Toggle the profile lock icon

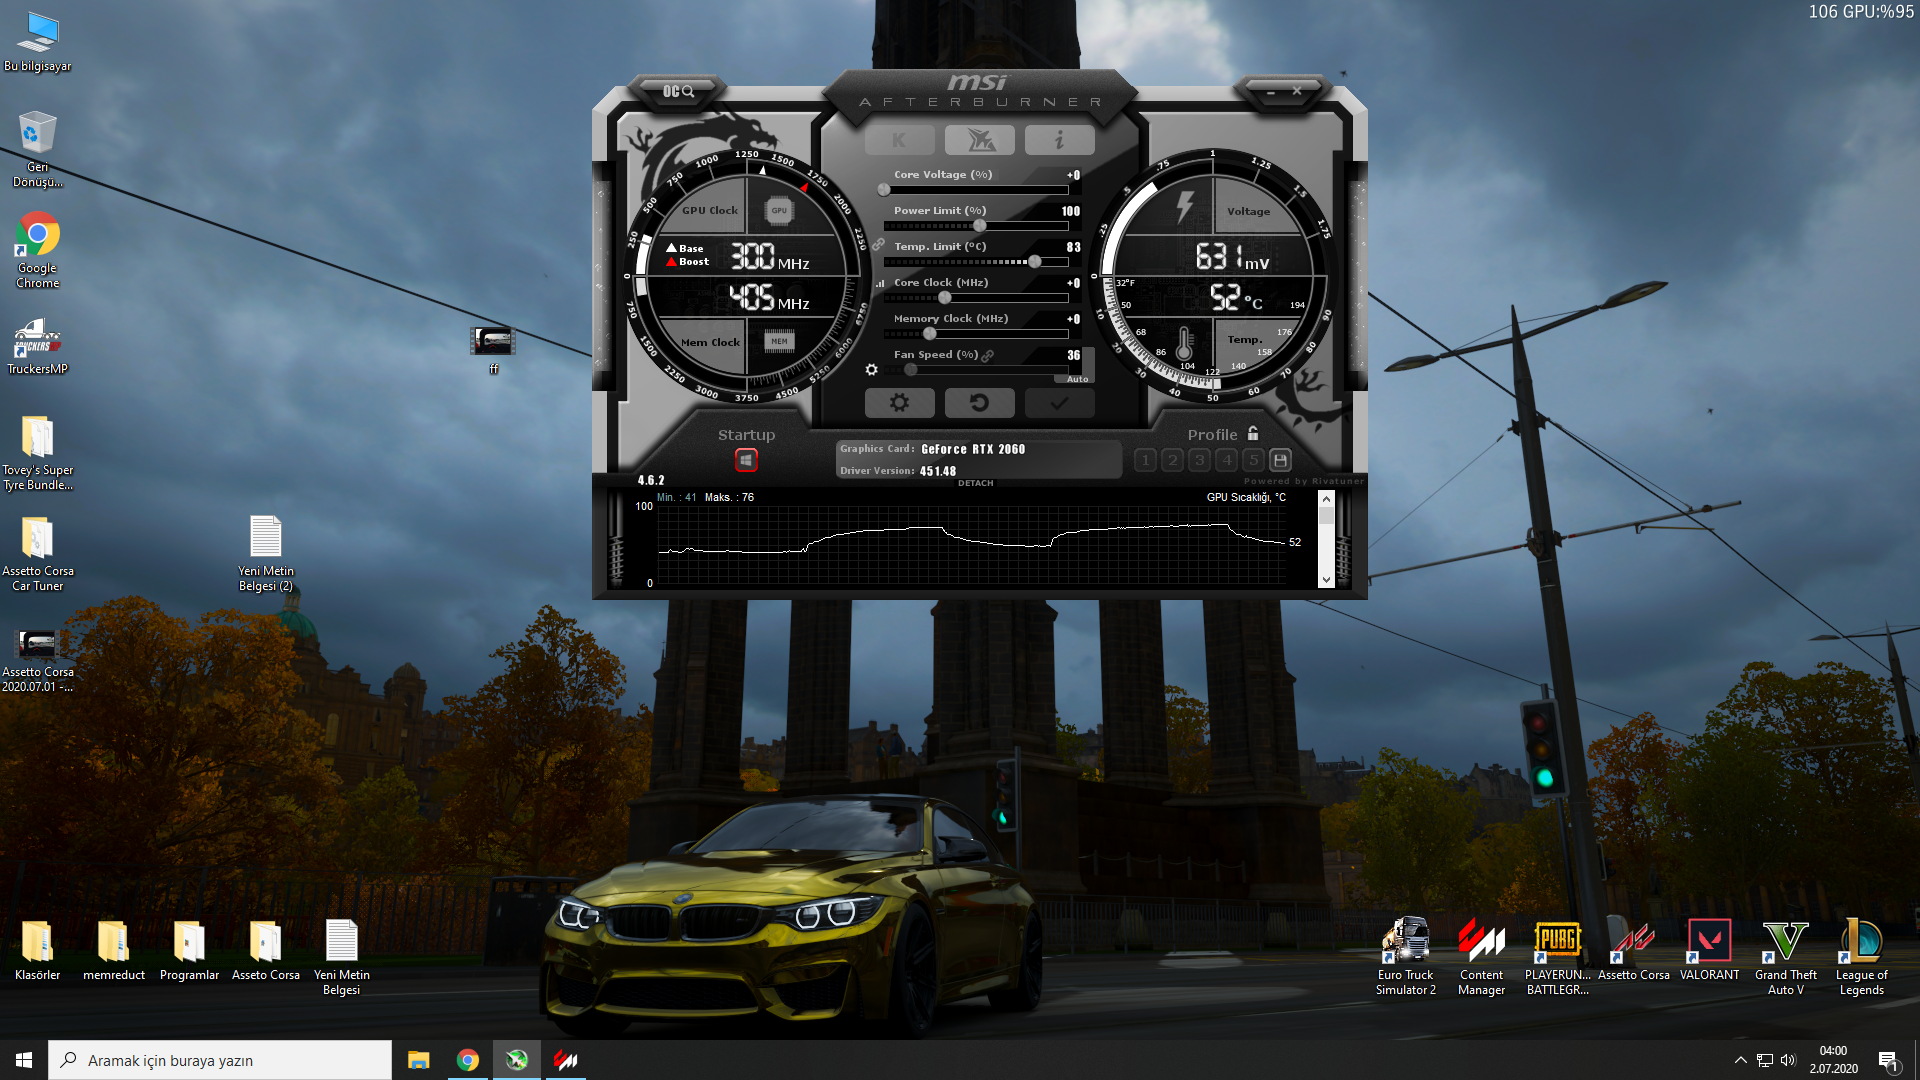tap(1253, 434)
